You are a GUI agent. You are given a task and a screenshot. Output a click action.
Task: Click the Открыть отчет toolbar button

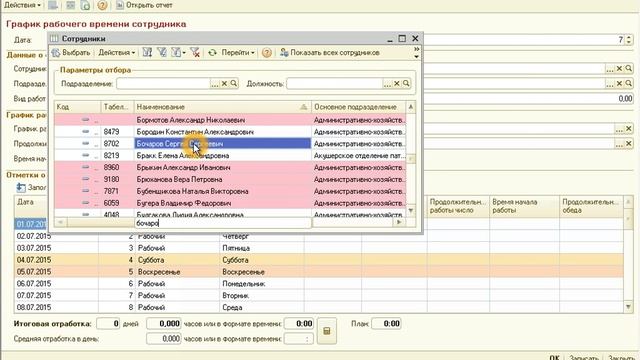click(144, 5)
